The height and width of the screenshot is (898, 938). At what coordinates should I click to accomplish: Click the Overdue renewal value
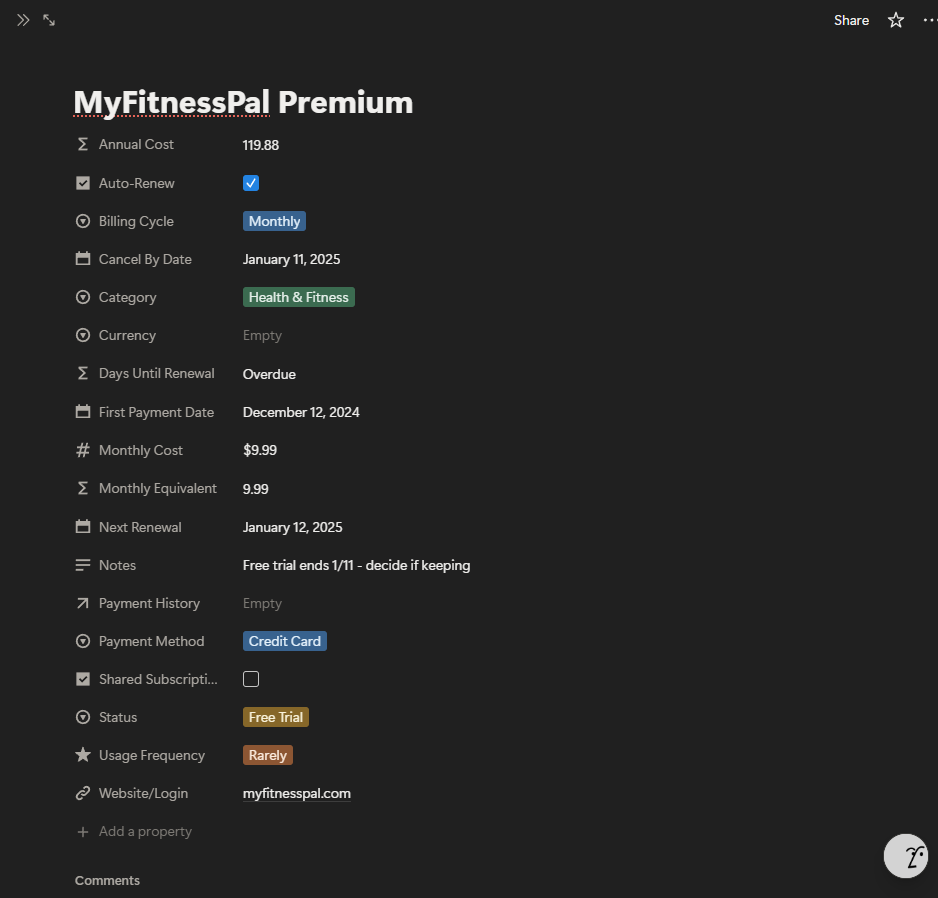269,374
